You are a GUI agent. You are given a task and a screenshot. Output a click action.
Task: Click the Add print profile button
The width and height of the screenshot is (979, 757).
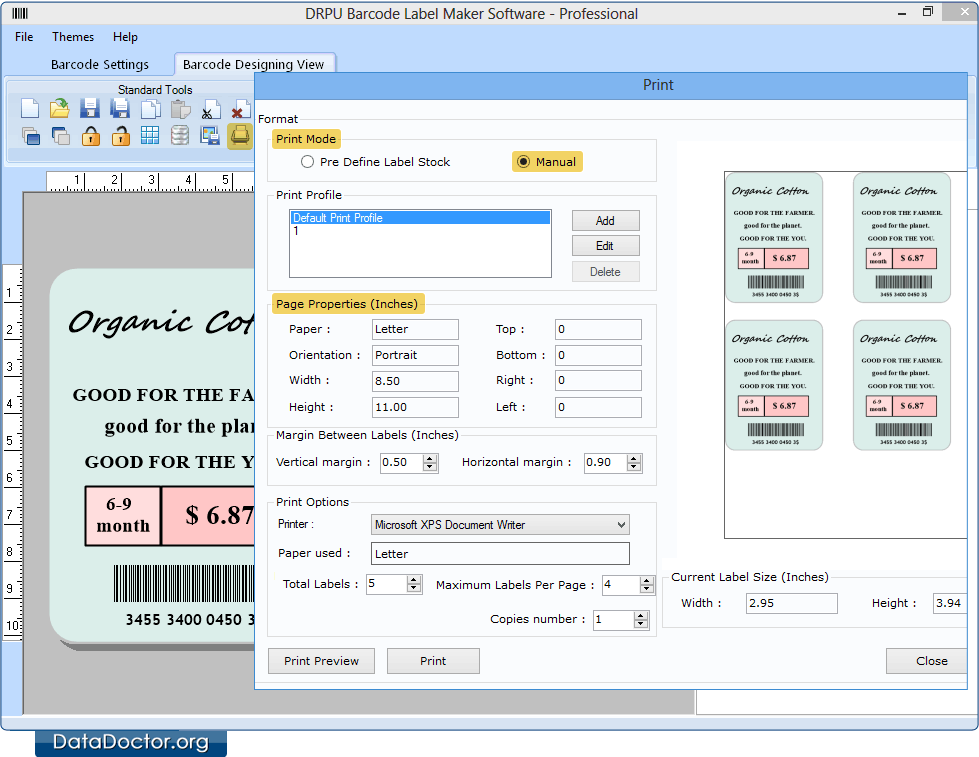[605, 220]
